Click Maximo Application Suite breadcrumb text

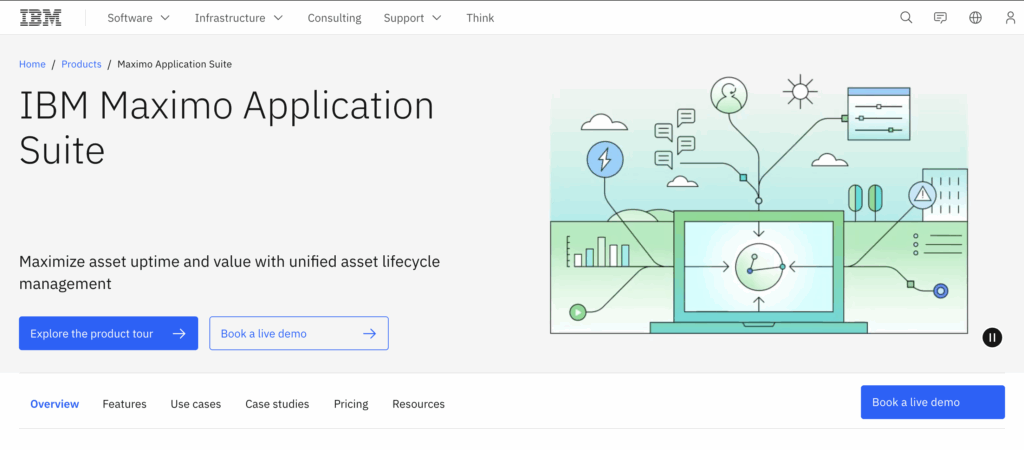click(174, 64)
